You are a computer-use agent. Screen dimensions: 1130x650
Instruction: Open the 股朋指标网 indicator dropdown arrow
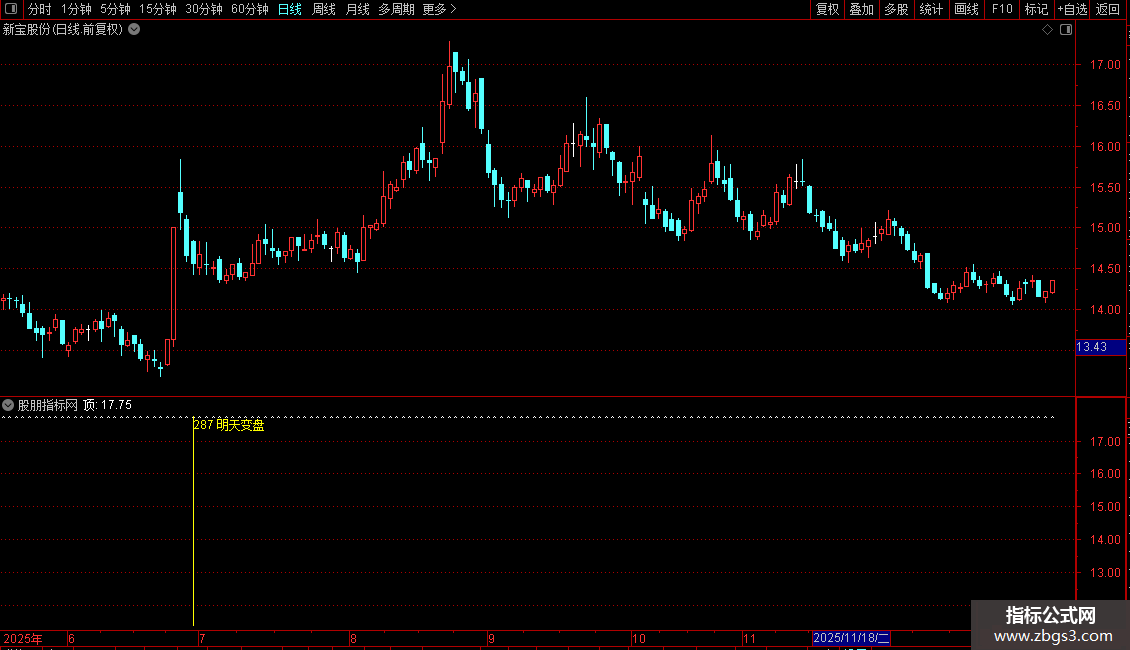click(x=8, y=406)
